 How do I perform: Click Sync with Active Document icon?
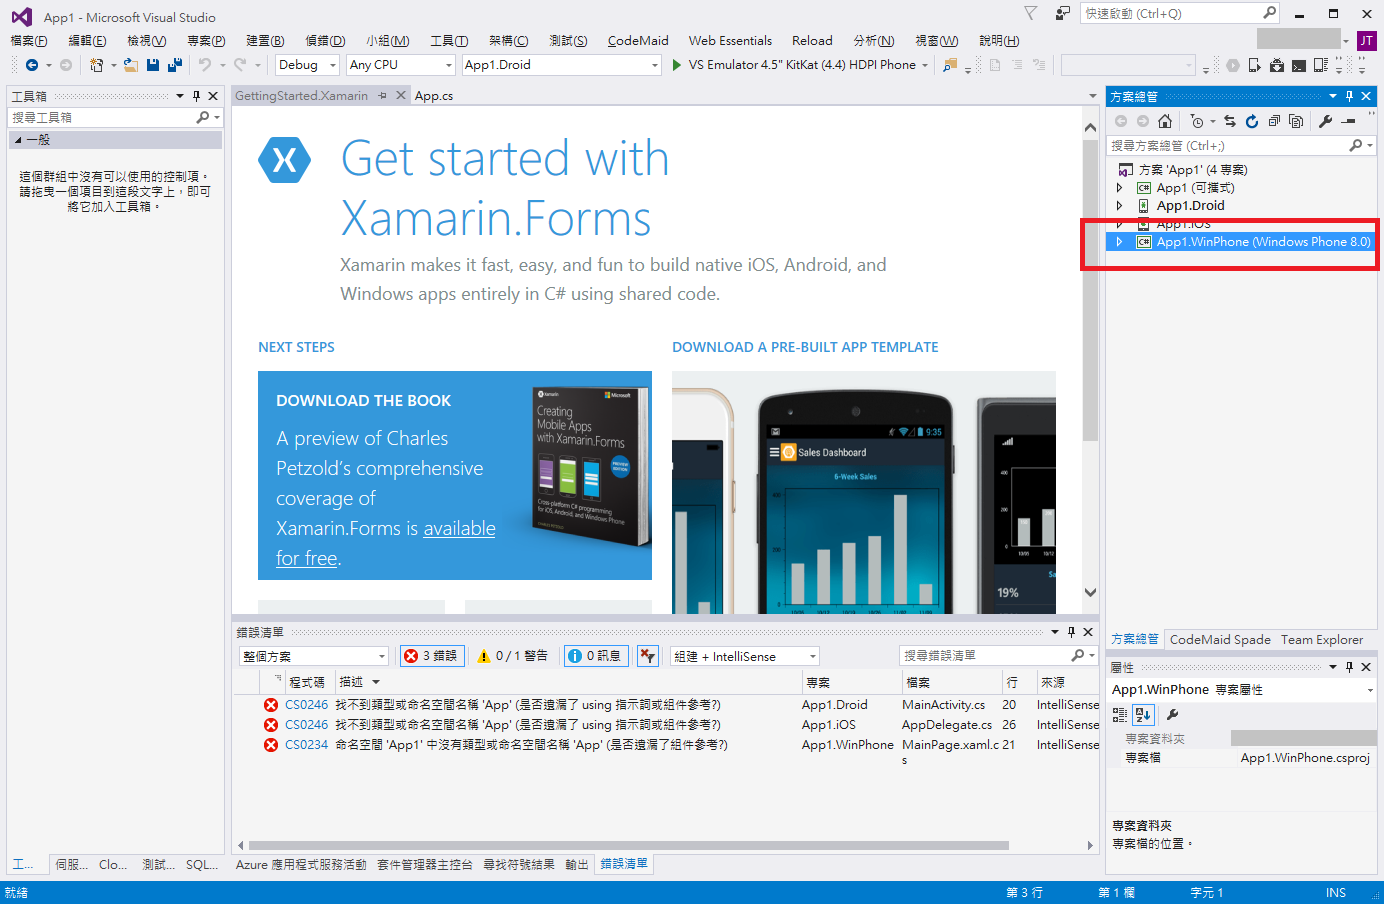(x=1230, y=121)
